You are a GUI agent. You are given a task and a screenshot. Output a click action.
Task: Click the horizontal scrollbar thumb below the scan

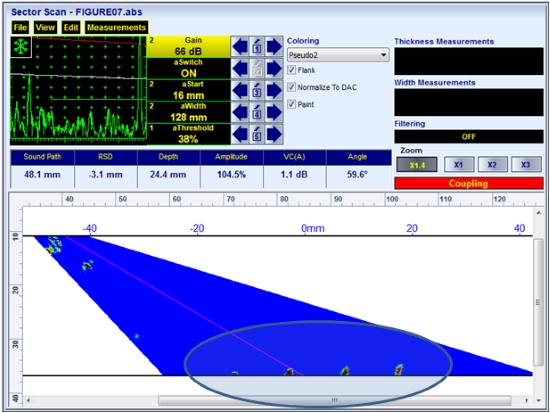tap(335, 400)
